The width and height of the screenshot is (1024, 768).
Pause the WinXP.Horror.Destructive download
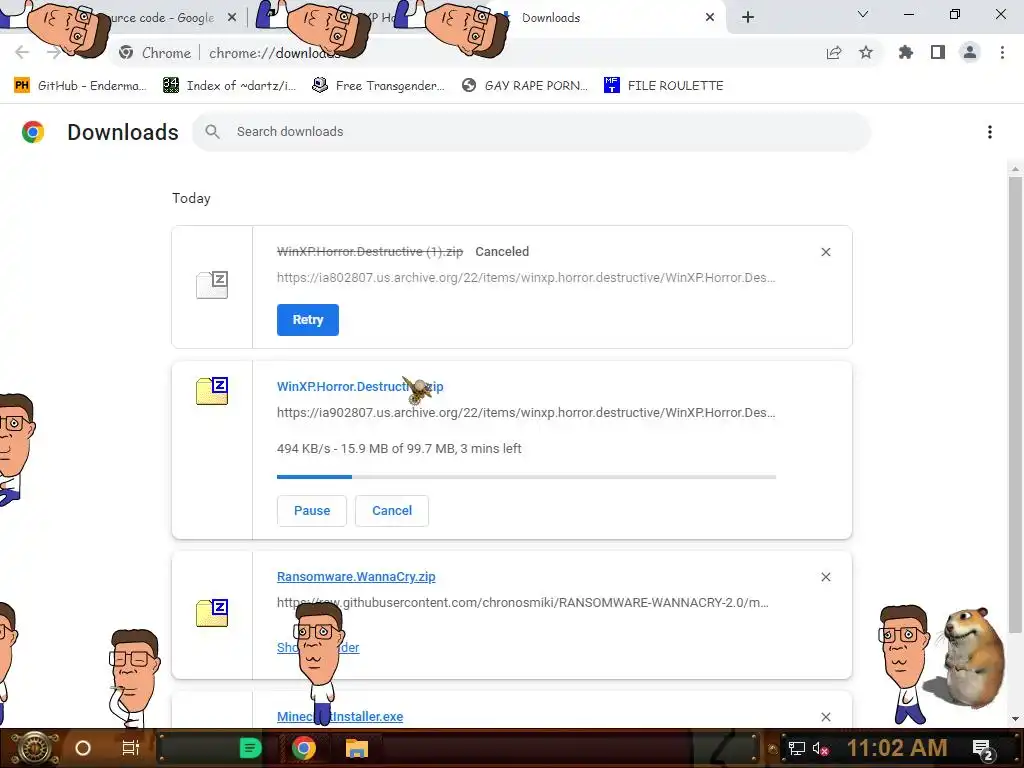pyautogui.click(x=312, y=511)
